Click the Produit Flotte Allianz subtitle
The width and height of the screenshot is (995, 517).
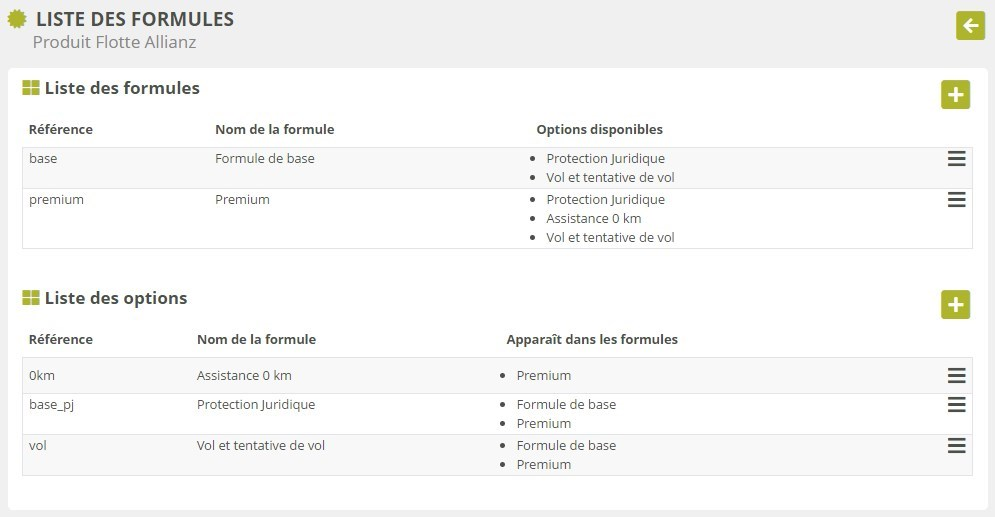114,42
